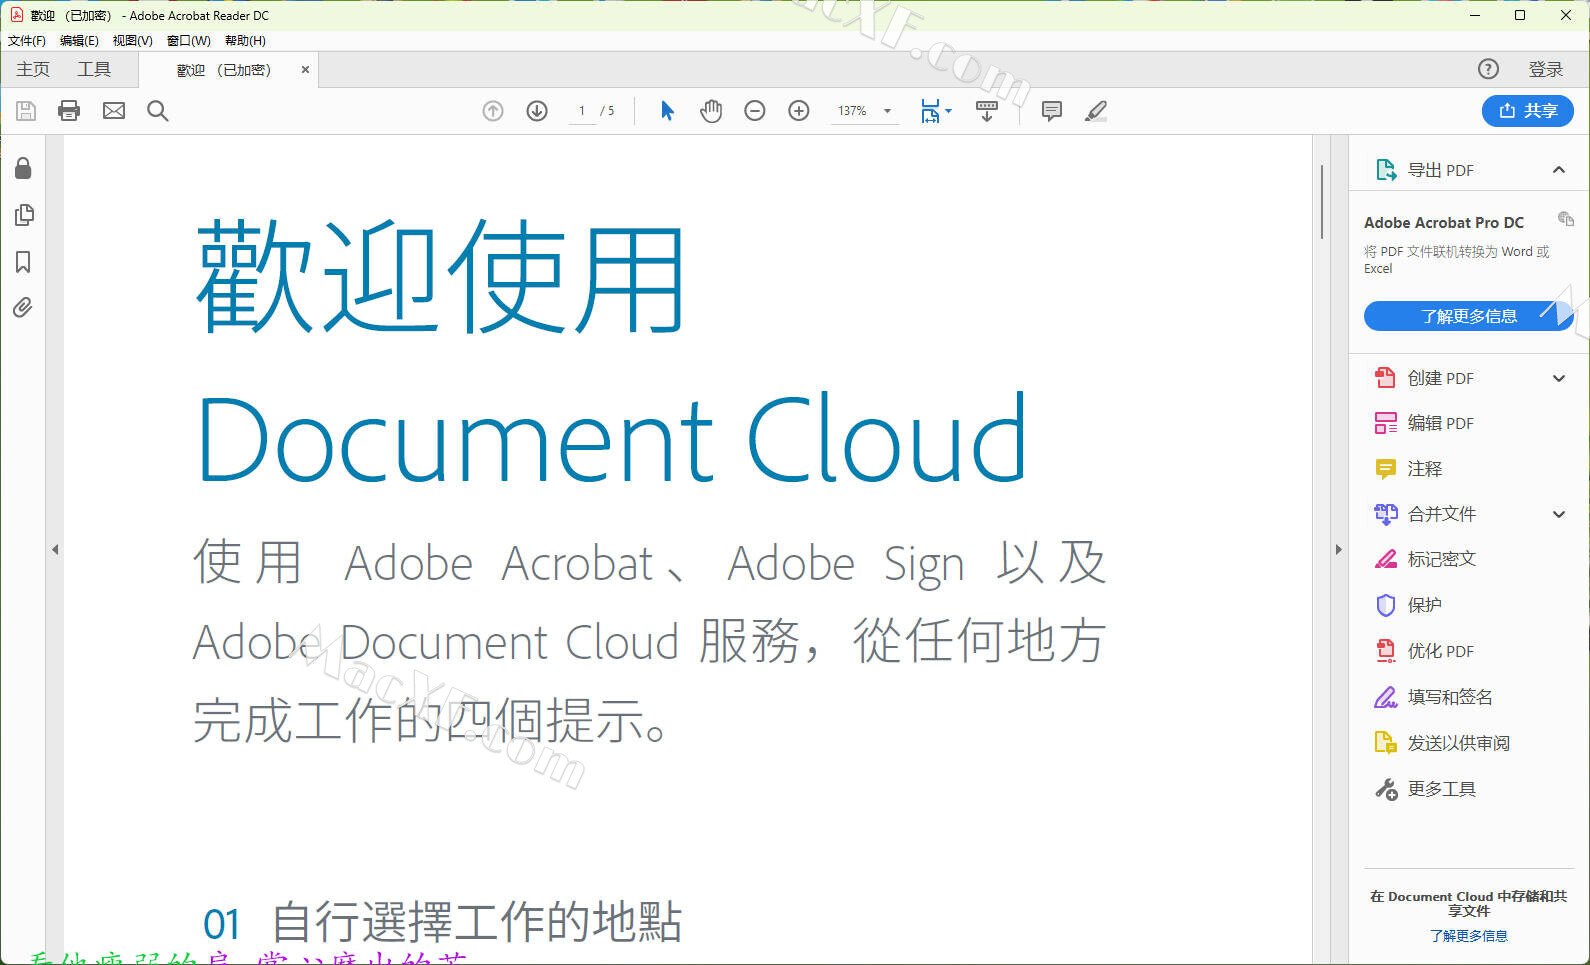Open the Bookmarks panel
This screenshot has width=1590, height=965.
pyautogui.click(x=23, y=262)
